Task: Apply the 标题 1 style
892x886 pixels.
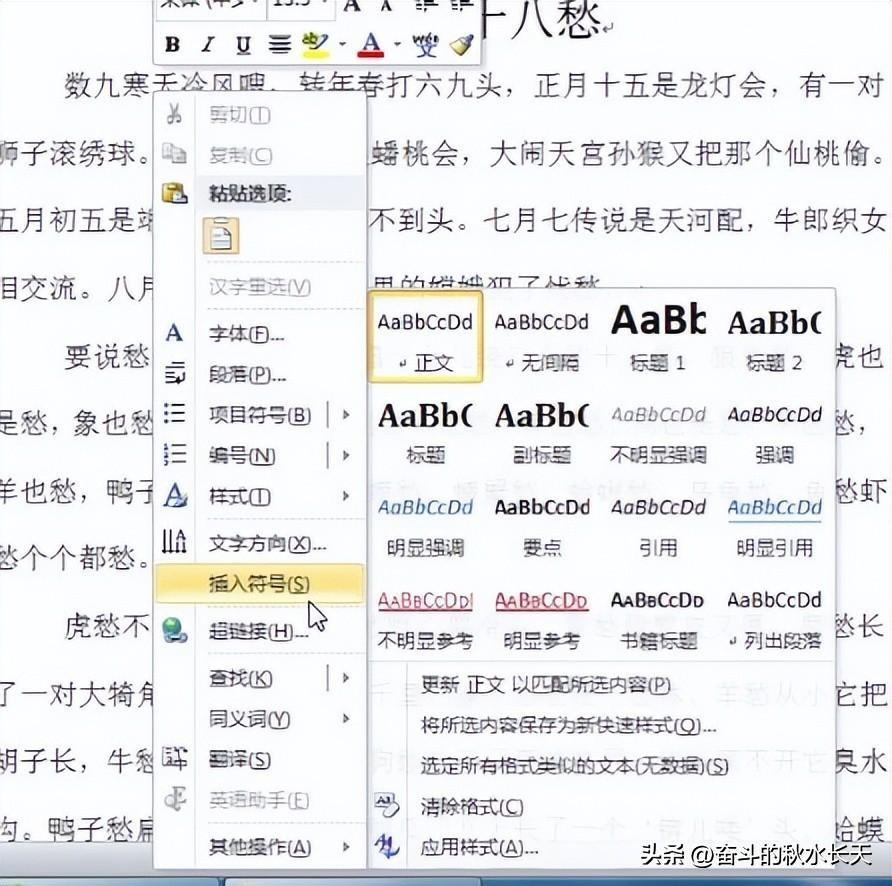Action: coord(658,337)
